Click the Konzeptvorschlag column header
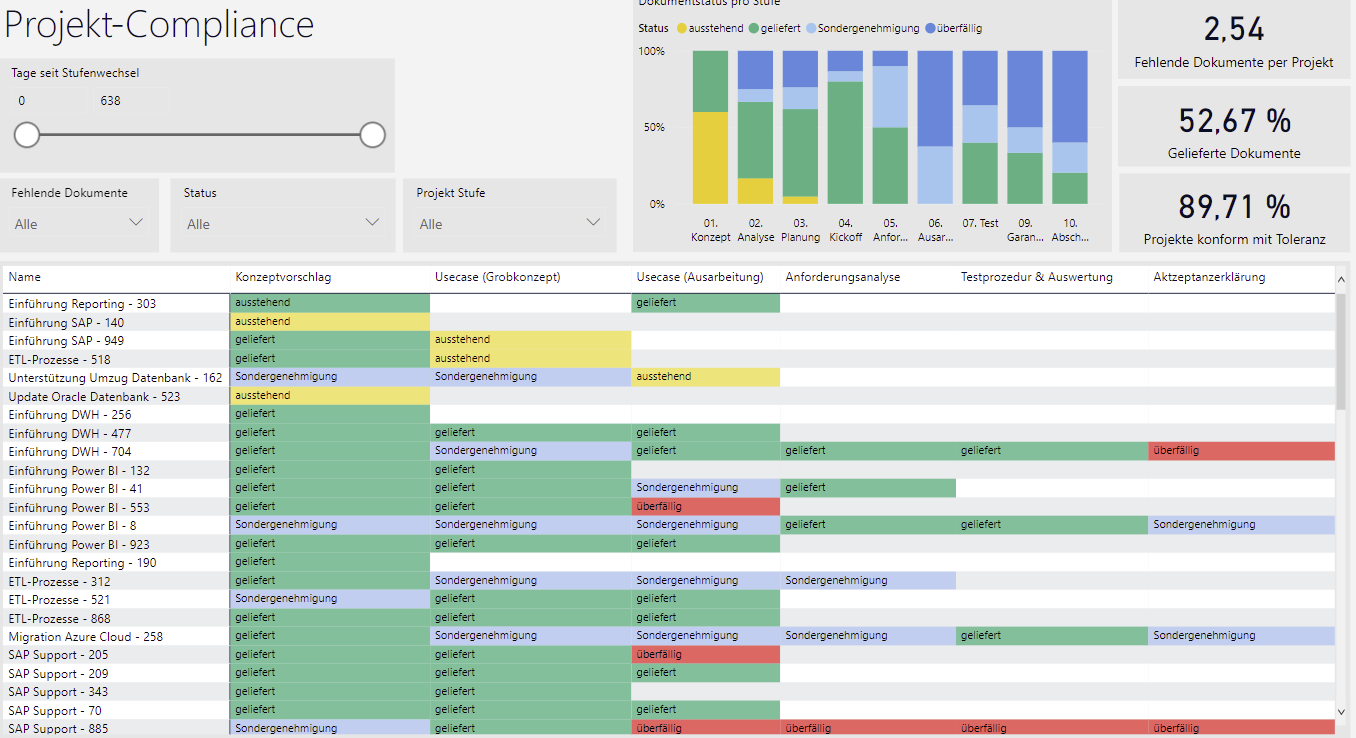 (283, 277)
